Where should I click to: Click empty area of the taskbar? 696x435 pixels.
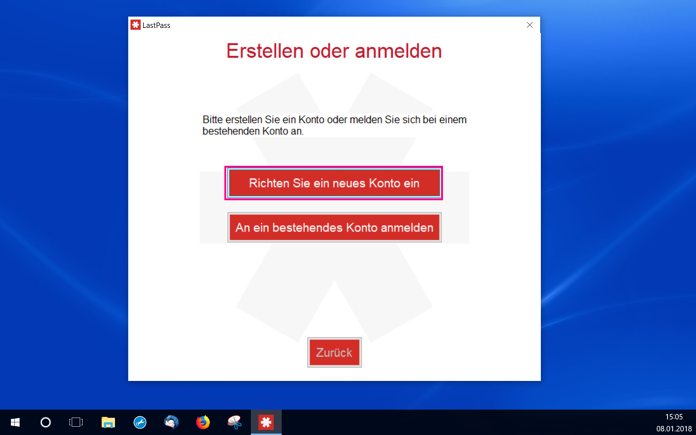[444, 422]
